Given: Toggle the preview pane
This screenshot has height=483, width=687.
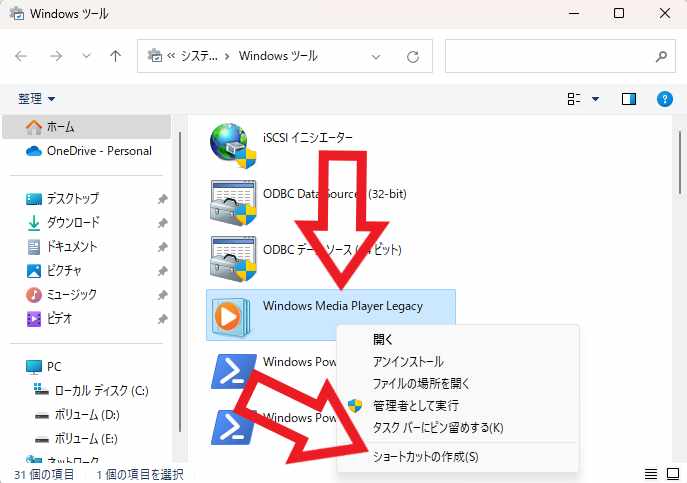Looking at the screenshot, I should (629, 99).
